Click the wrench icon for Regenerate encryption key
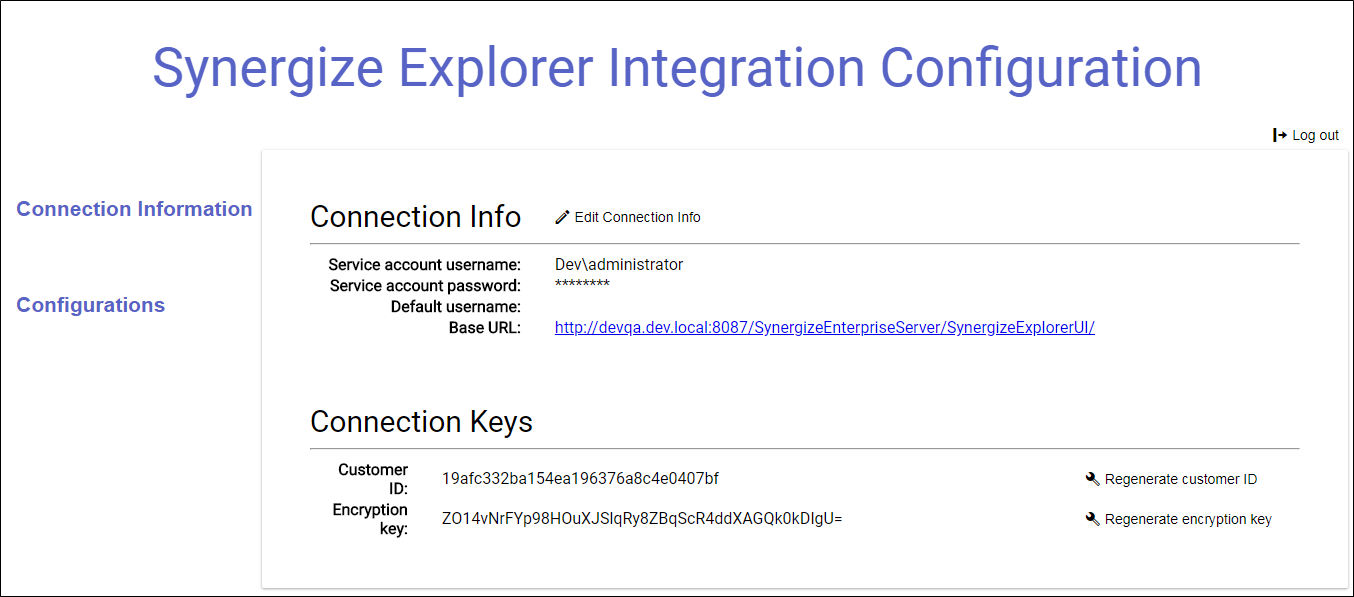This screenshot has height=597, width=1354. click(x=1092, y=519)
